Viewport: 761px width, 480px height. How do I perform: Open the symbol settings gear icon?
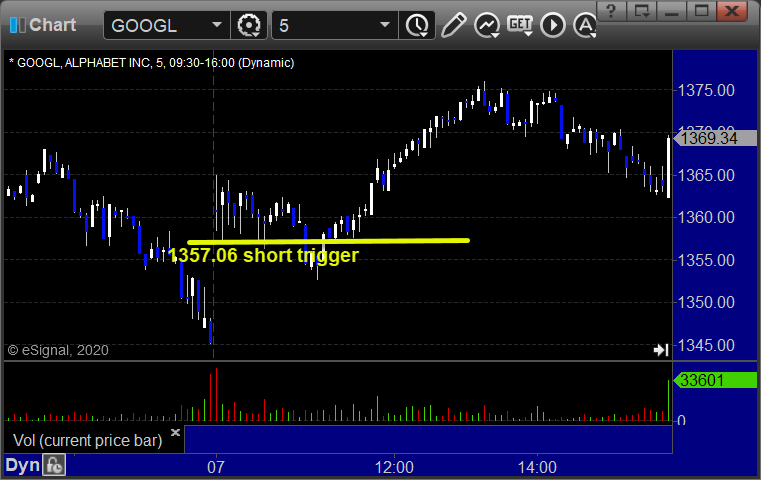click(248, 25)
